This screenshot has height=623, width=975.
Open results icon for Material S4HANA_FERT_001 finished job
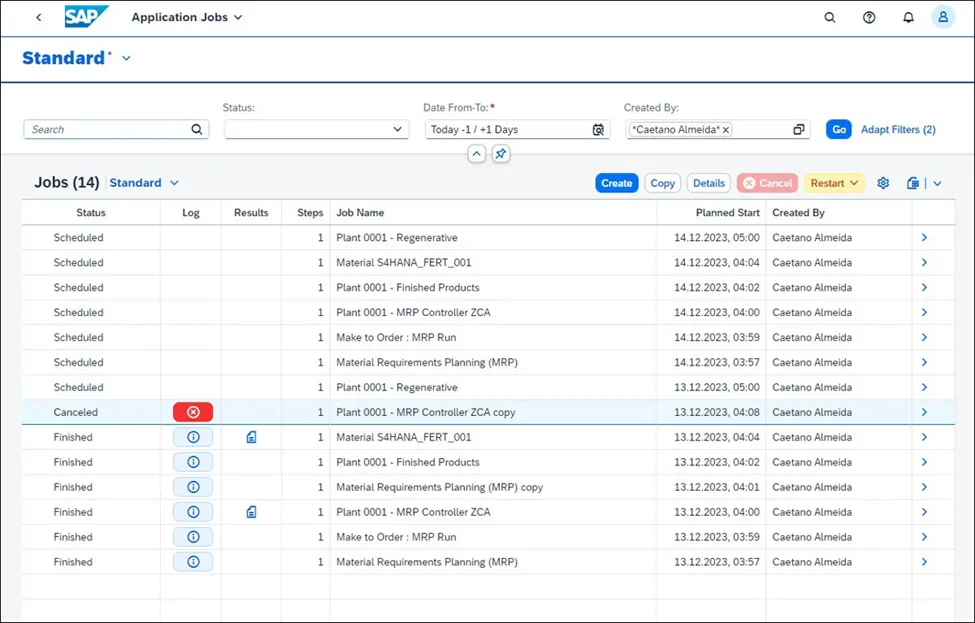(x=251, y=437)
